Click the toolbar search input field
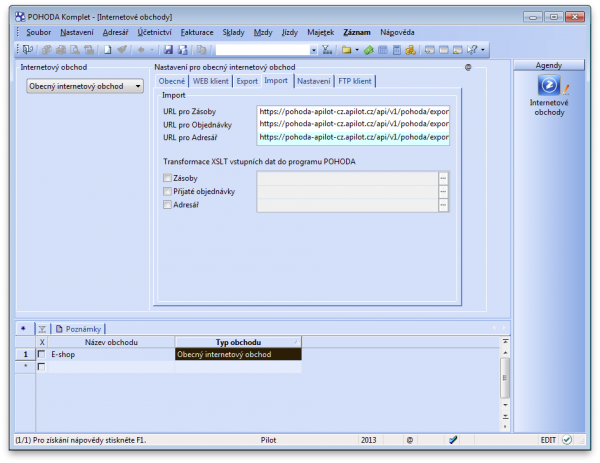Screen dimensions: 600x463 262,50
